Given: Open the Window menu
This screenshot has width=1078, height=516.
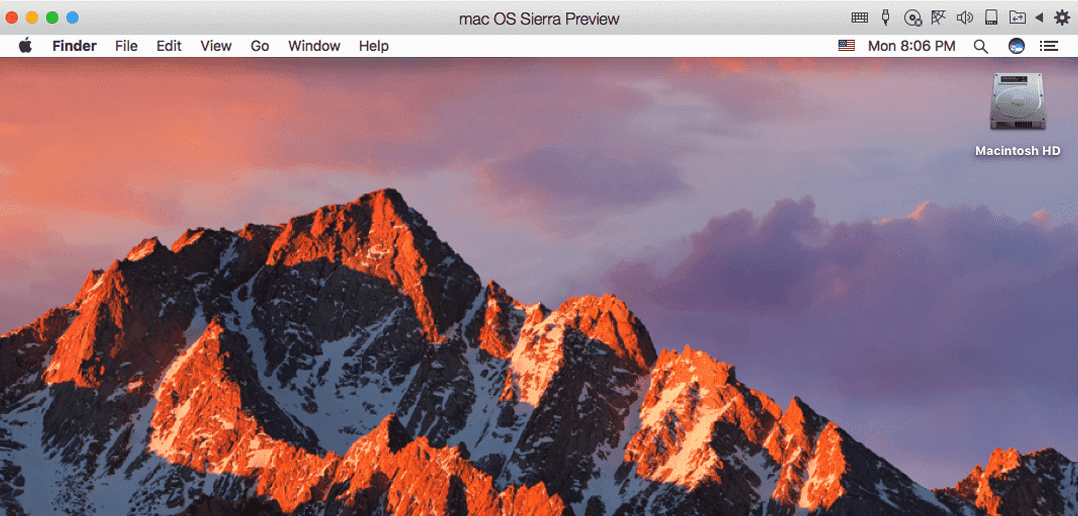Looking at the screenshot, I should click(x=314, y=46).
